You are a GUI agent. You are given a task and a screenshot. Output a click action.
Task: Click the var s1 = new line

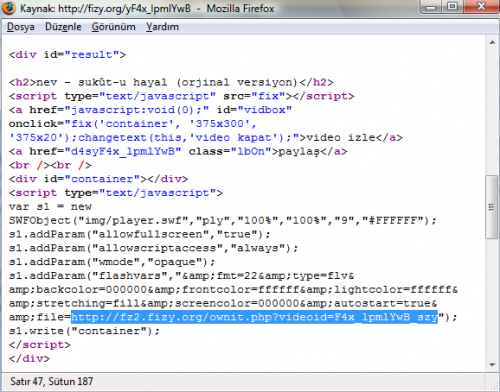[x=50, y=207]
